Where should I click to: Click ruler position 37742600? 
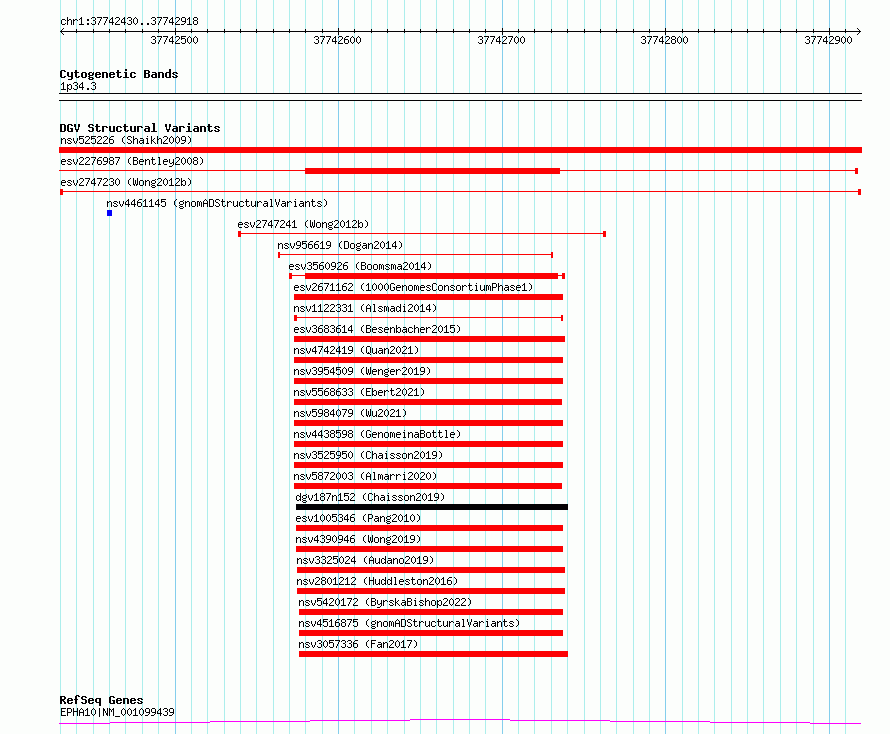[x=337, y=40]
